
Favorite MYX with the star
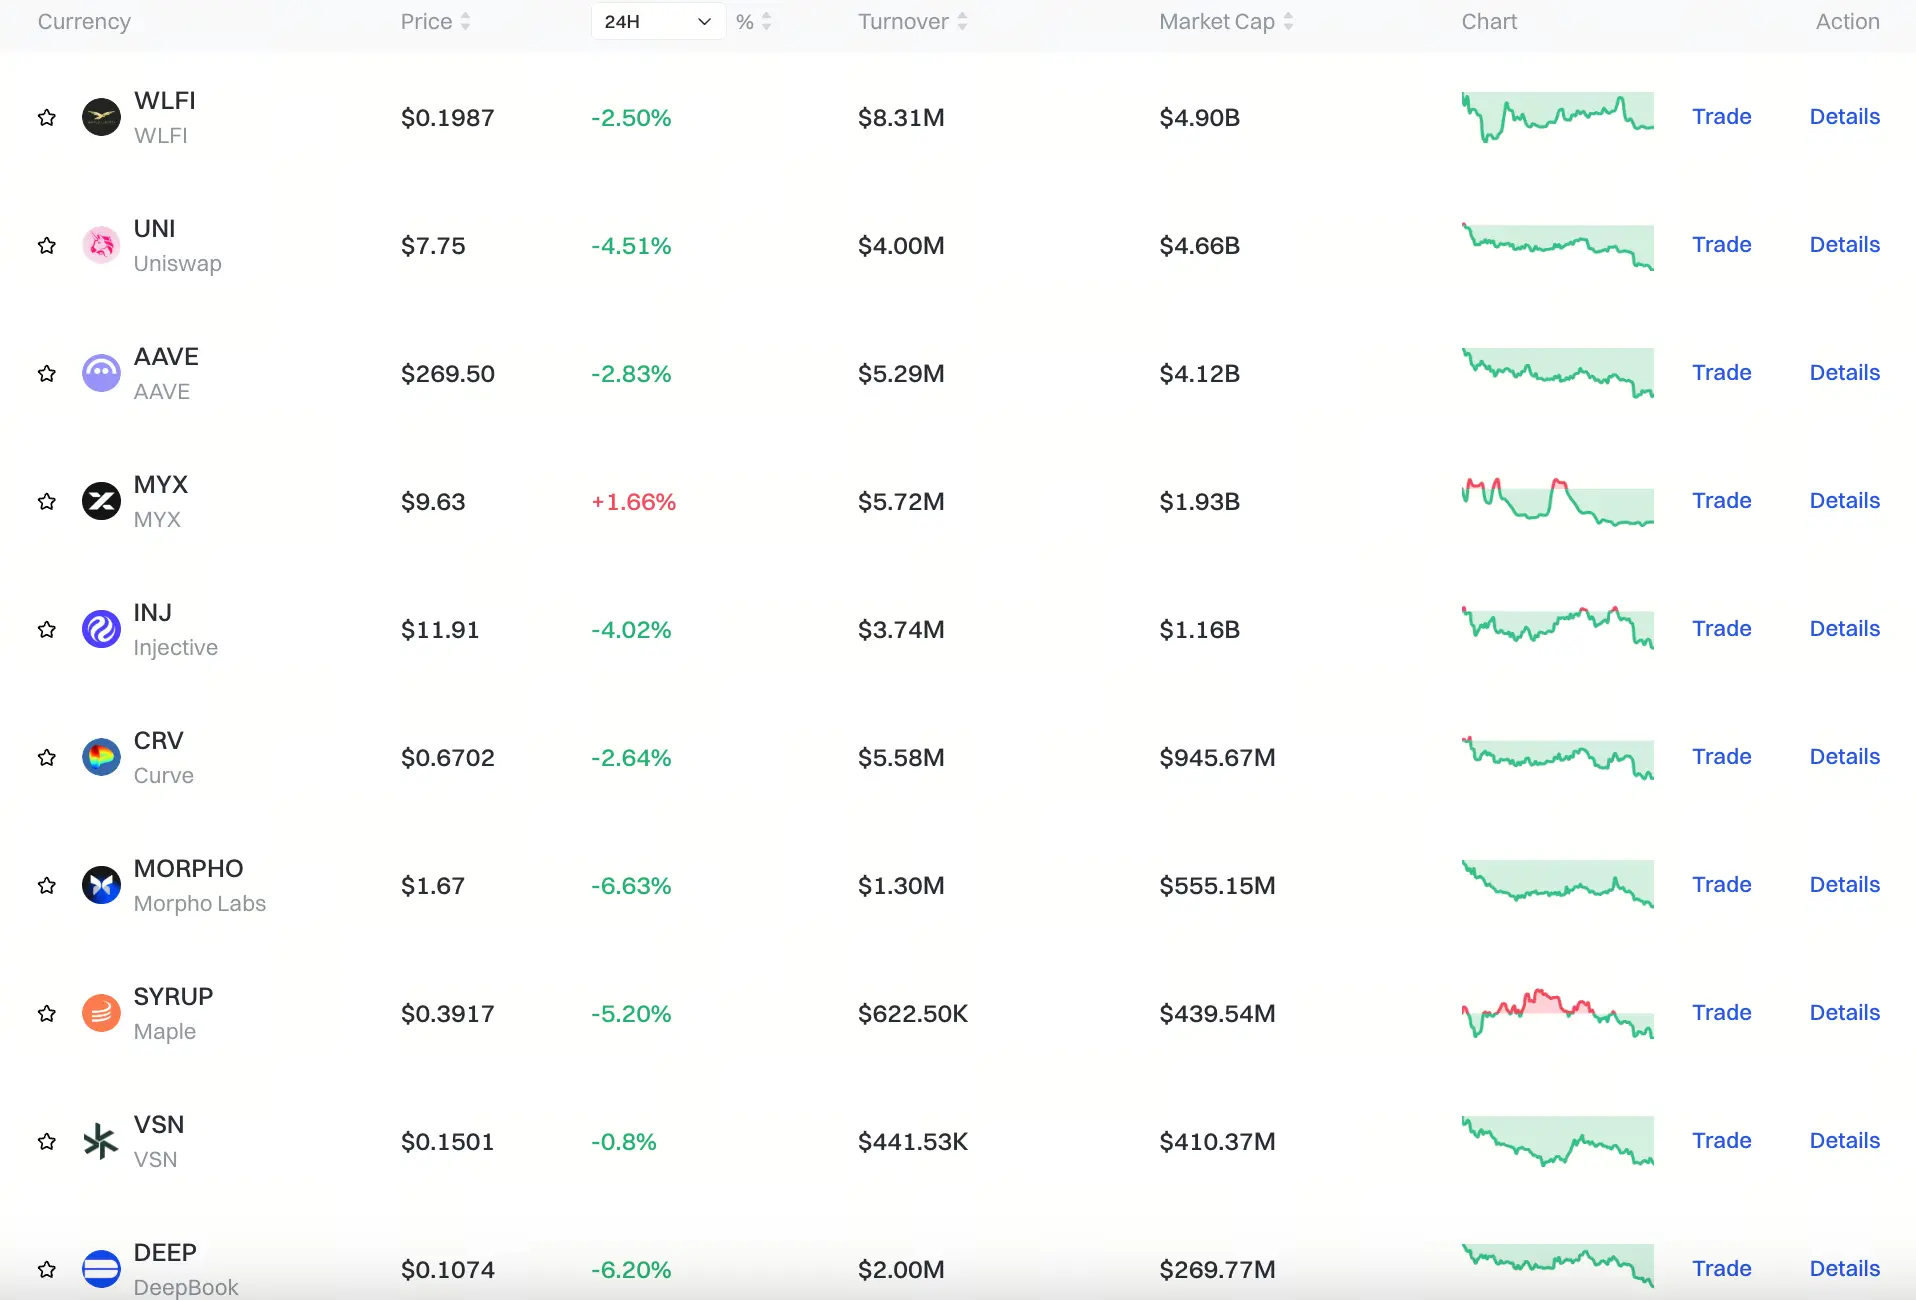(x=47, y=502)
